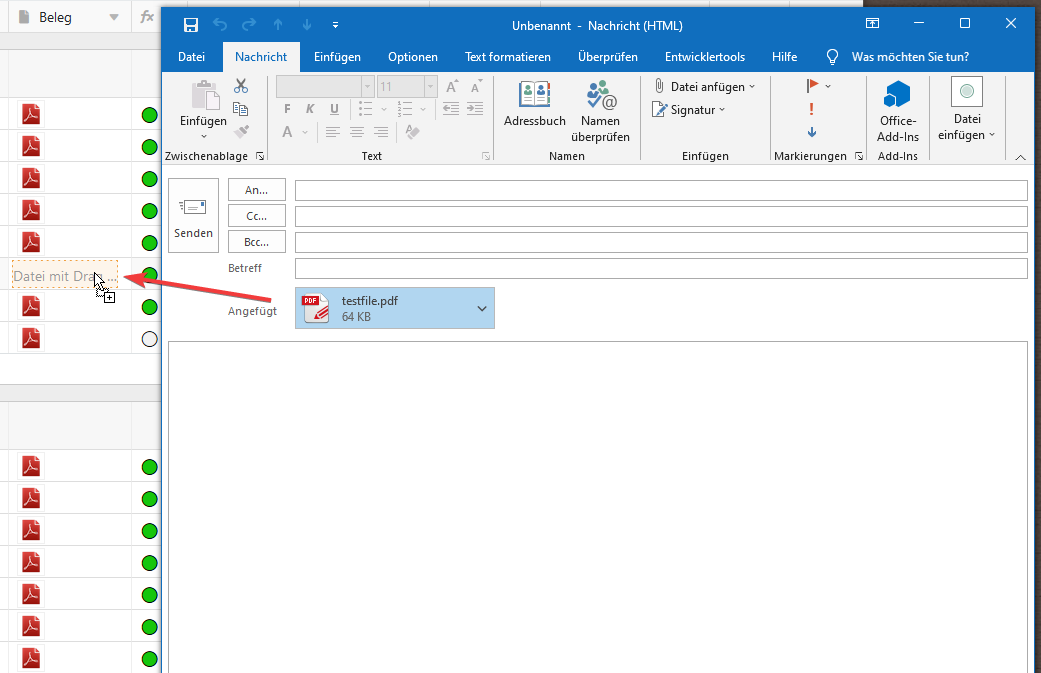Go to next item with the down arrow

coord(307,25)
